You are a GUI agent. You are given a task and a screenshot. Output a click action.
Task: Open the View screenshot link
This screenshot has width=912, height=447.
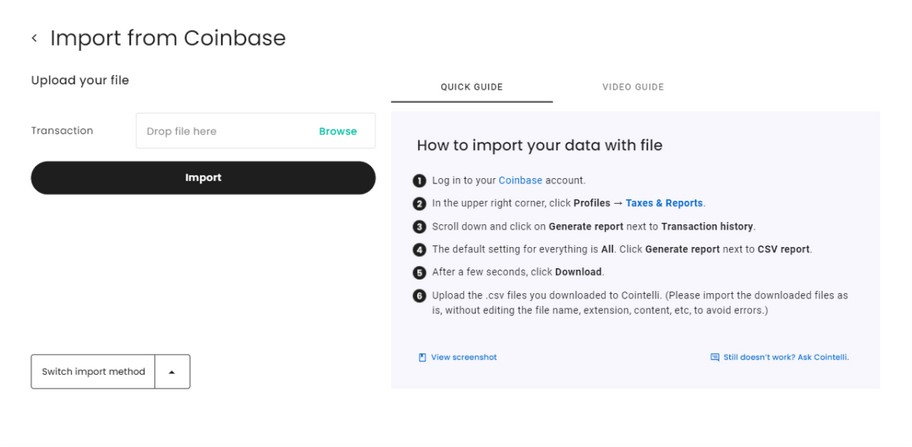463,357
